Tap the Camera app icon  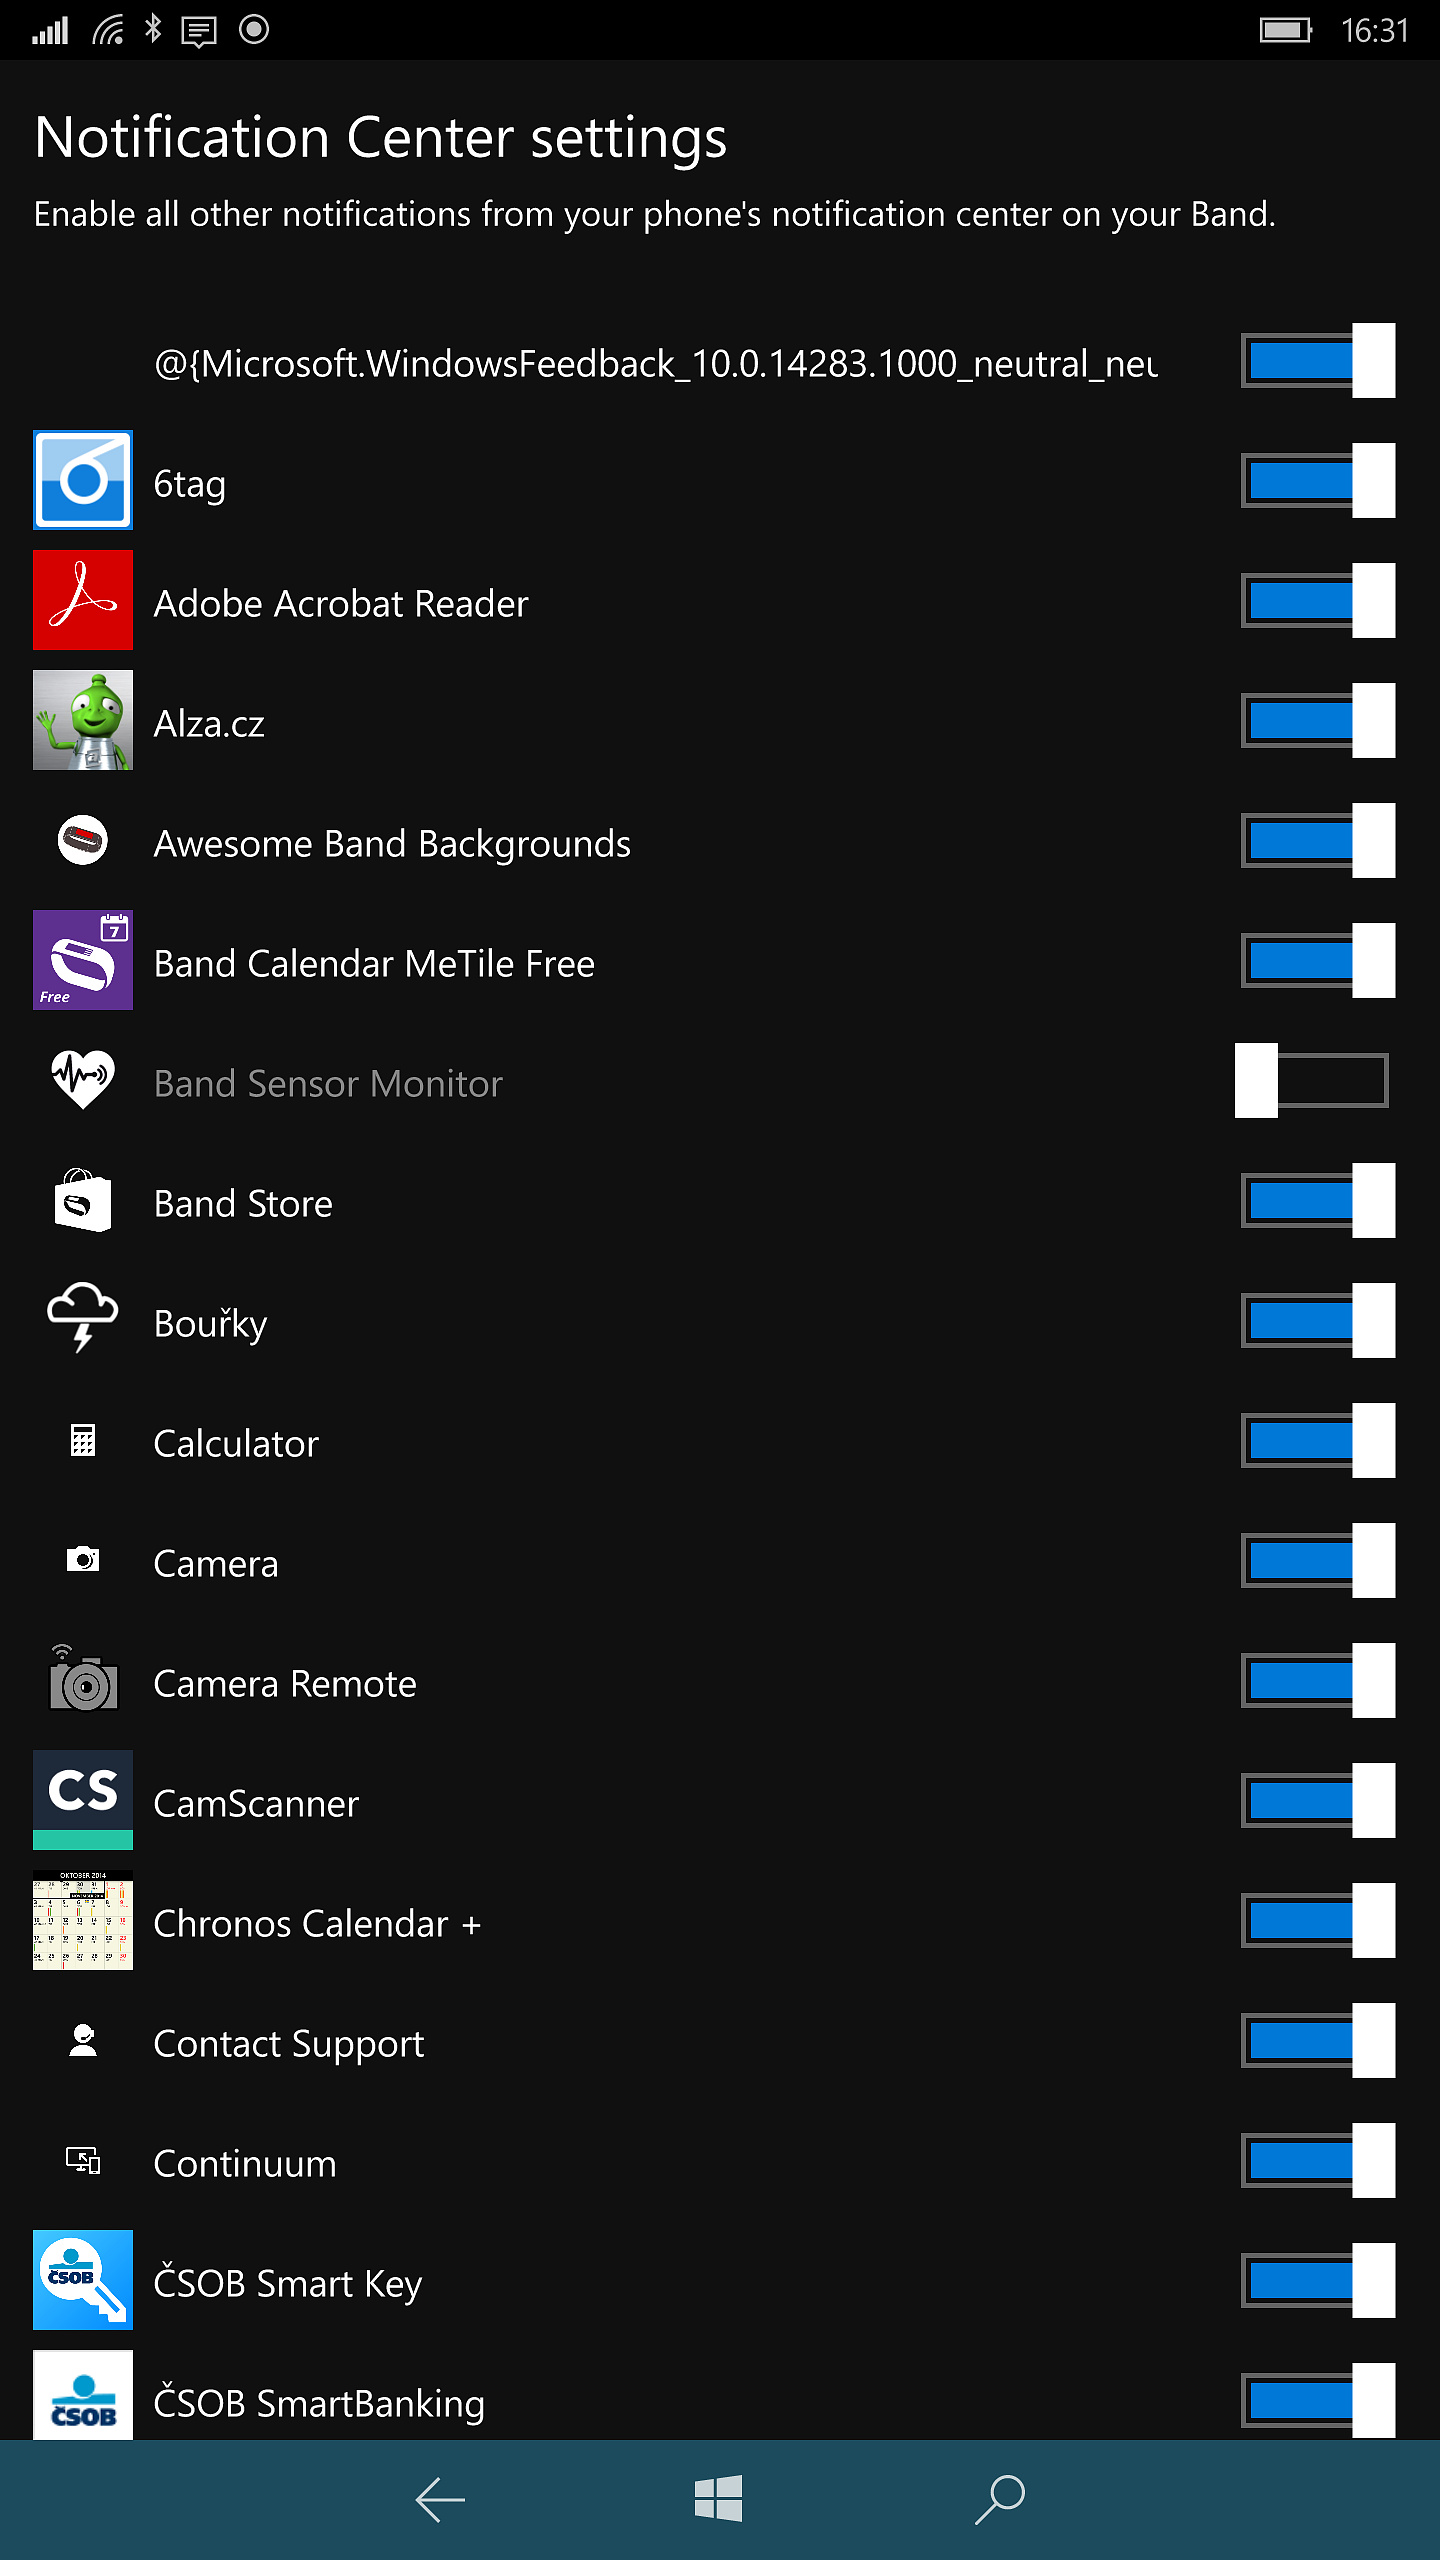[x=83, y=1559]
